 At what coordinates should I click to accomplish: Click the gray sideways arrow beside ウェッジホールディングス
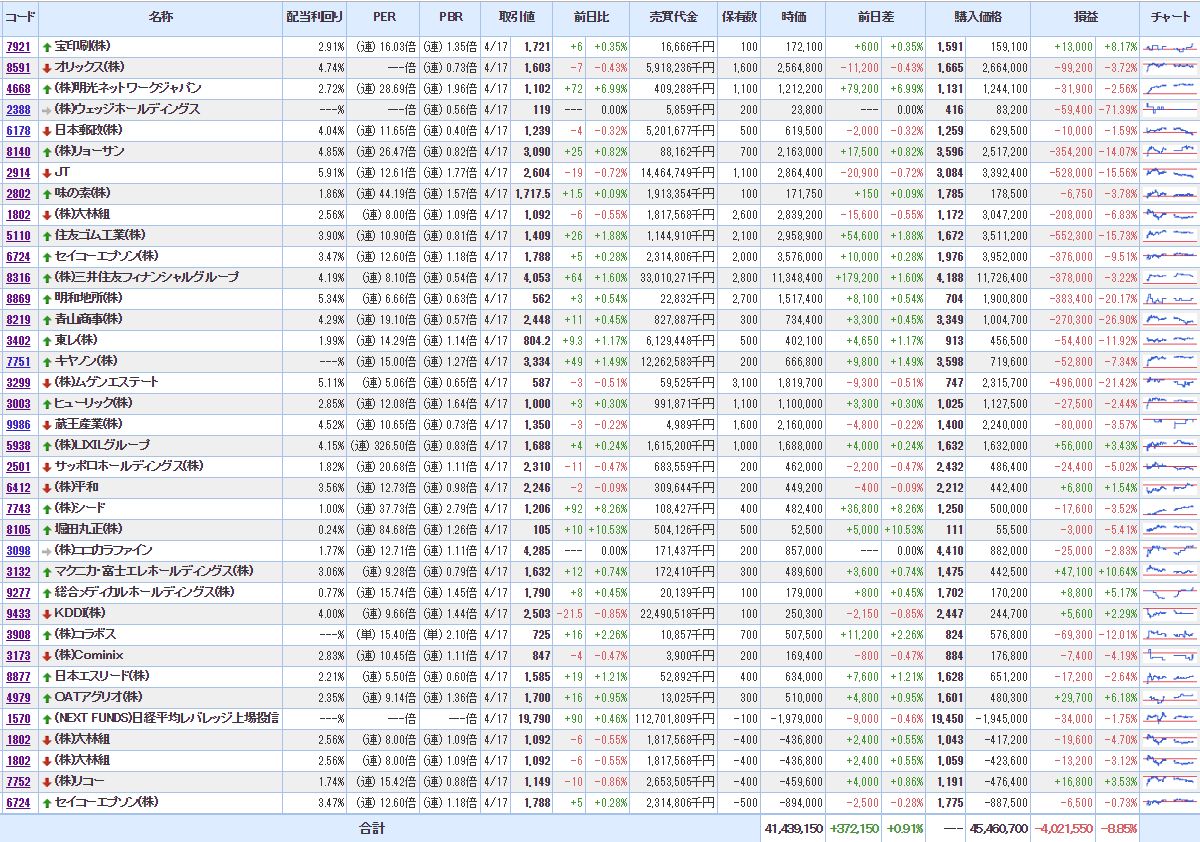click(47, 110)
